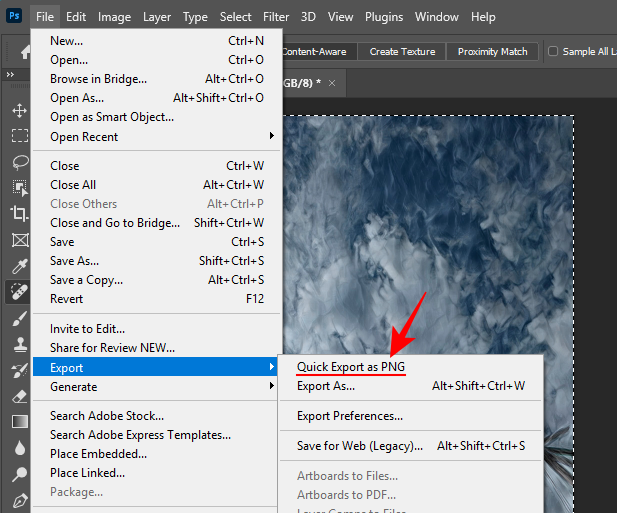Select the Dodge tool
This screenshot has width=617, height=513.
(19, 474)
